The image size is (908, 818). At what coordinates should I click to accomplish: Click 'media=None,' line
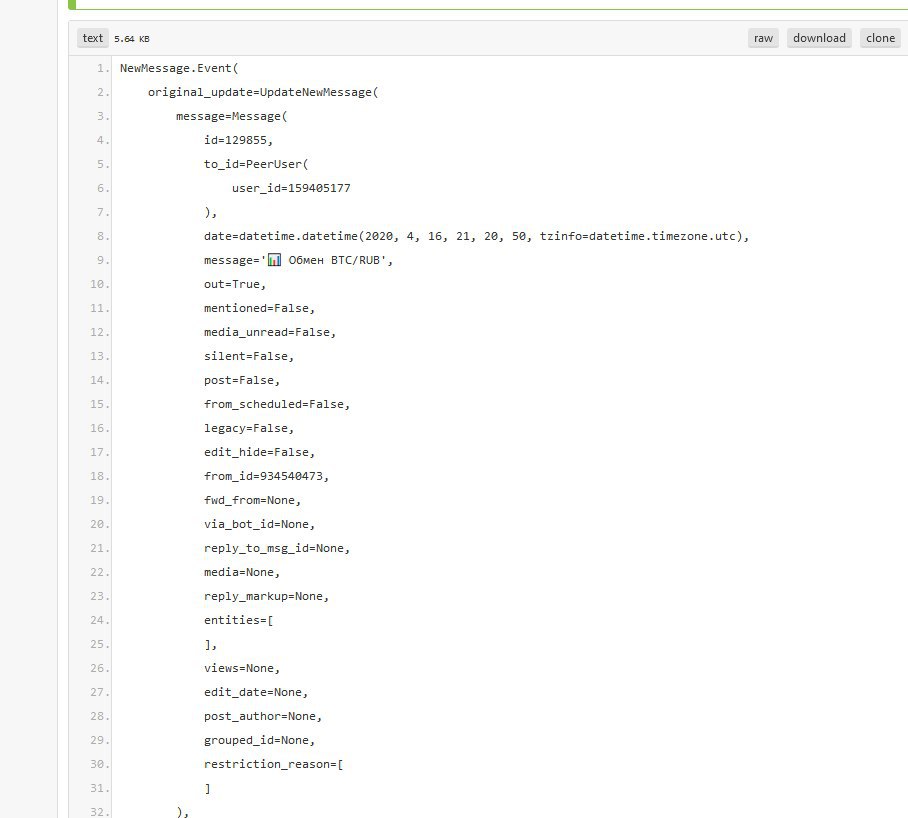click(x=242, y=573)
